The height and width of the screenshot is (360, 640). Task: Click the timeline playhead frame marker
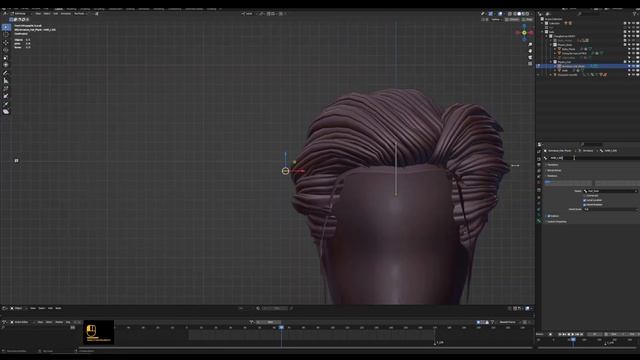click(x=281, y=327)
